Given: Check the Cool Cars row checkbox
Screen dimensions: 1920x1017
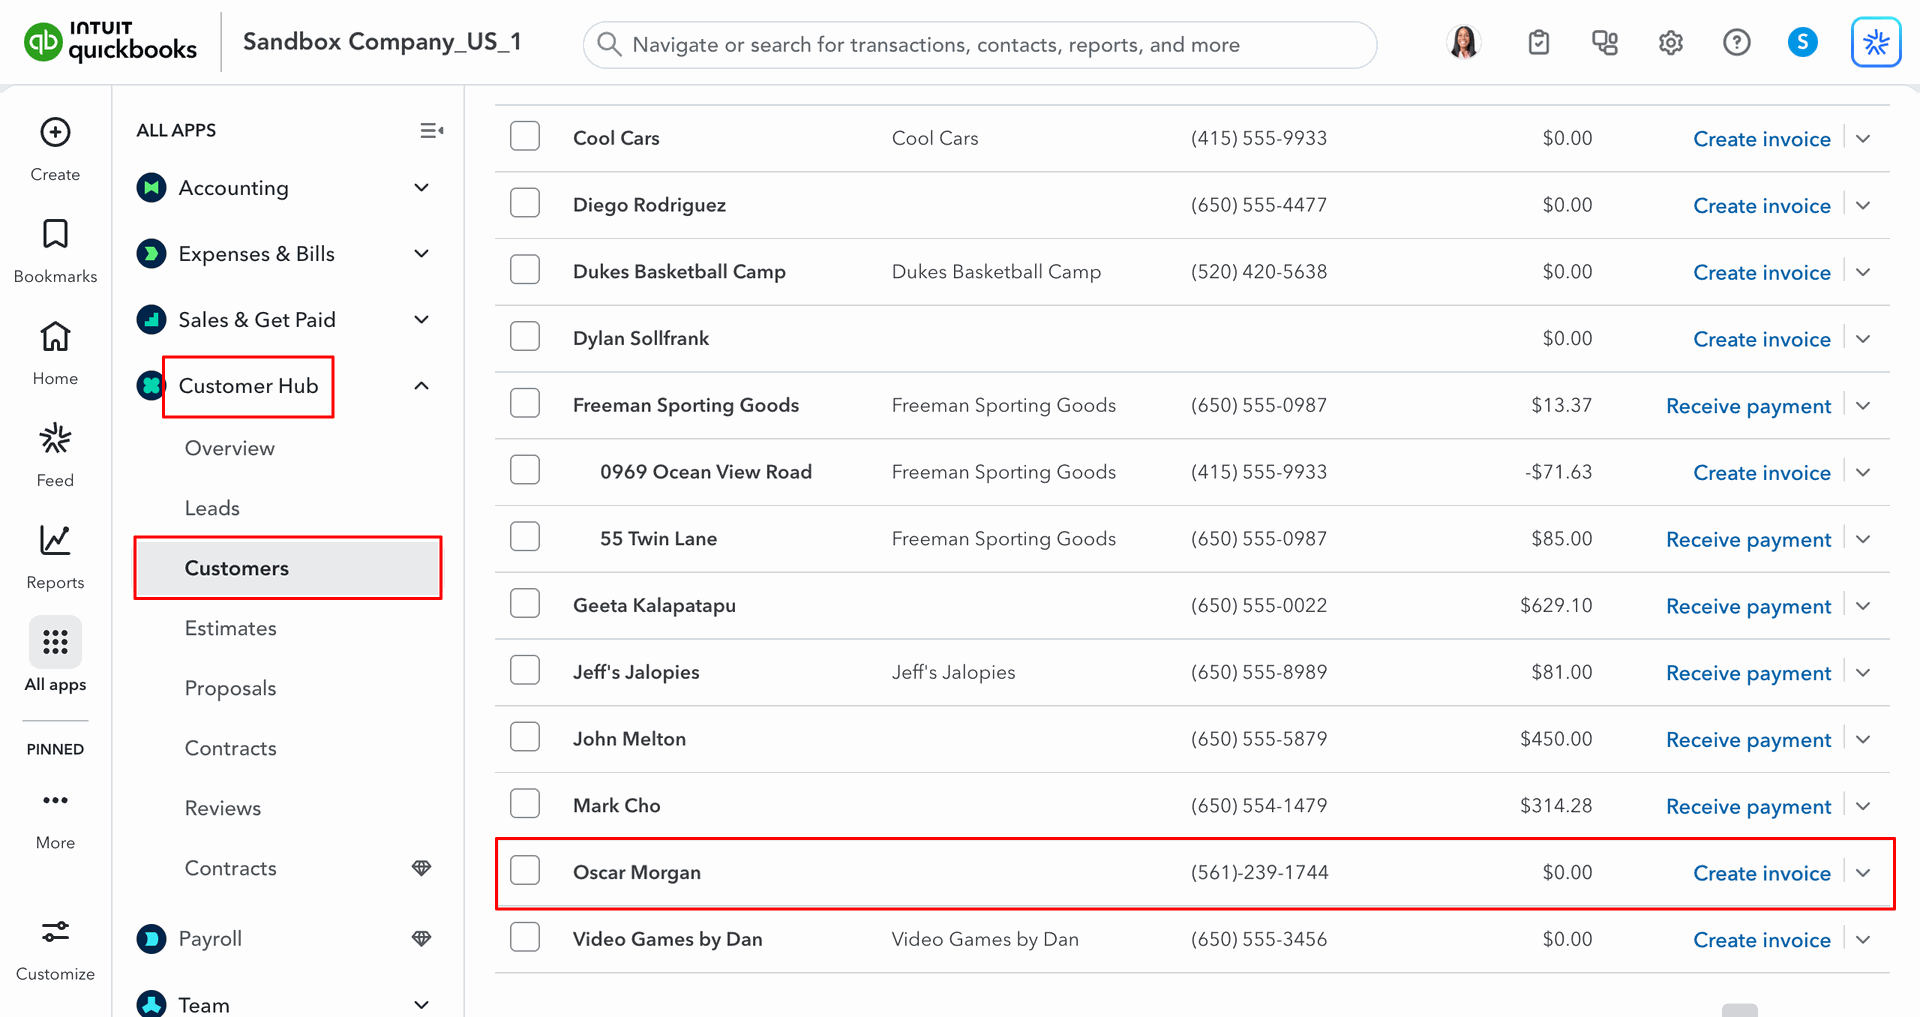Looking at the screenshot, I should (x=525, y=137).
